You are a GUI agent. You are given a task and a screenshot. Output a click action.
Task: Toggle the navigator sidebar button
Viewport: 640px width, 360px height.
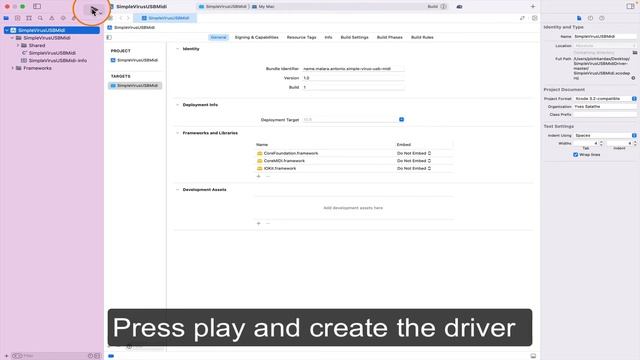point(37,7)
